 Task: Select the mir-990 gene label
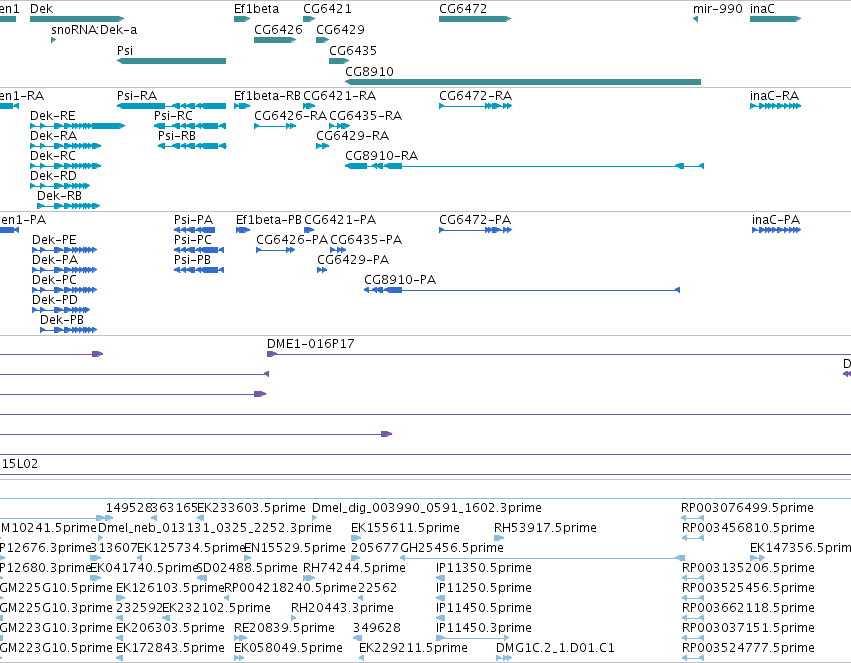pyautogui.click(x=717, y=9)
